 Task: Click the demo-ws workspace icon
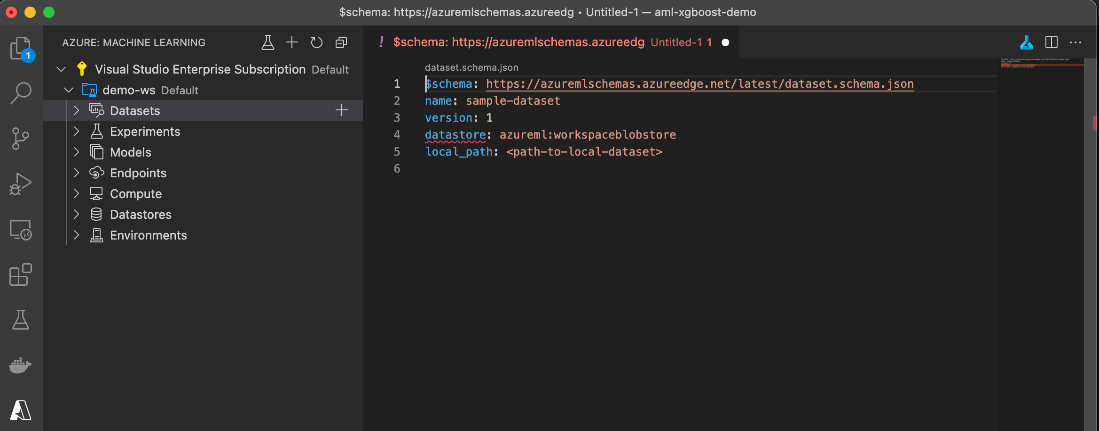pyautogui.click(x=89, y=90)
